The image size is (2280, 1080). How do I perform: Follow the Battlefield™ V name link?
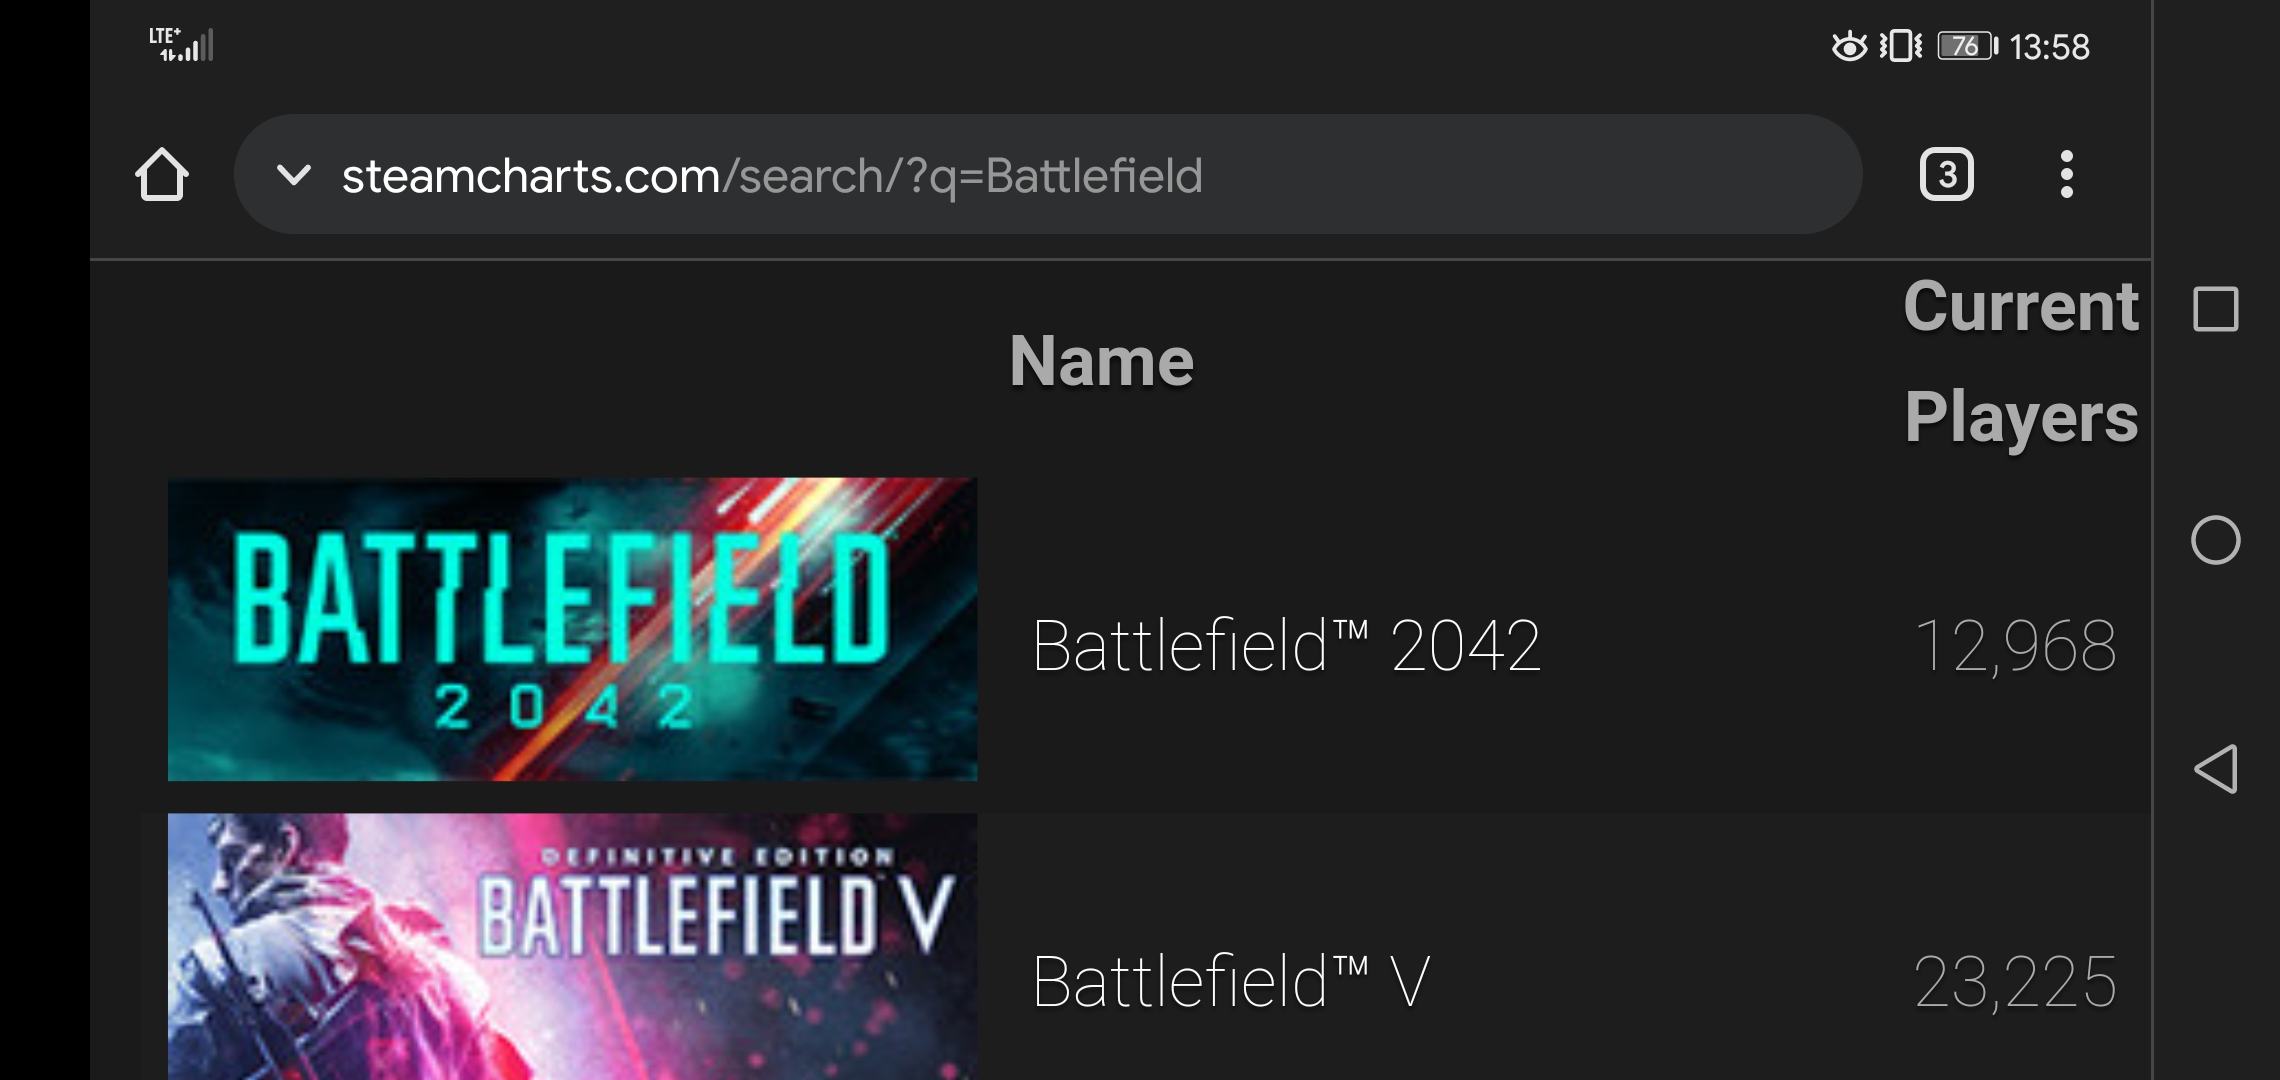click(x=1231, y=982)
